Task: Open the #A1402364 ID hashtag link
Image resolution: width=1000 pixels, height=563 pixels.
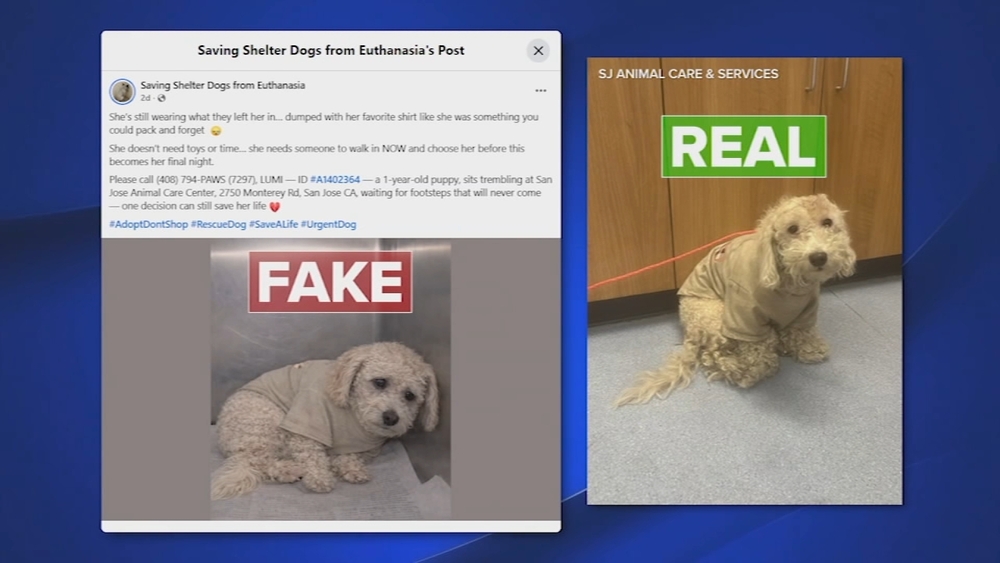Action: click(335, 180)
